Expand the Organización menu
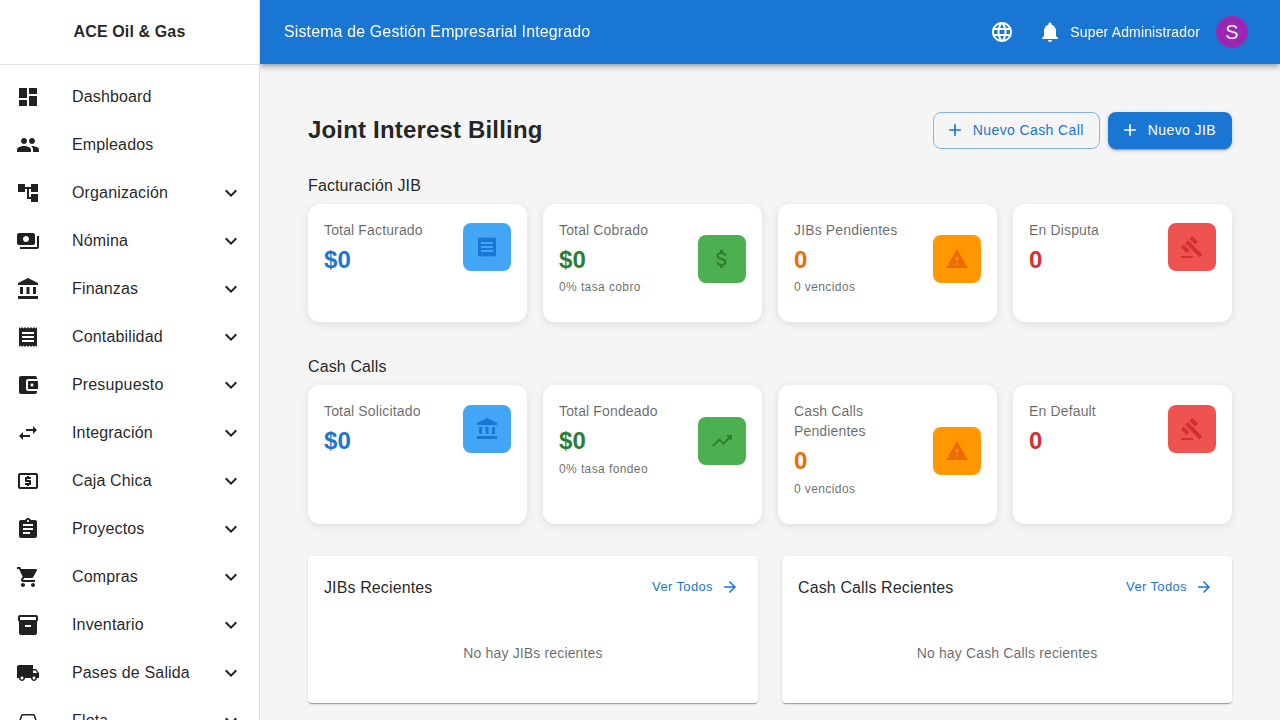This screenshot has height=720, width=1280. (230, 192)
